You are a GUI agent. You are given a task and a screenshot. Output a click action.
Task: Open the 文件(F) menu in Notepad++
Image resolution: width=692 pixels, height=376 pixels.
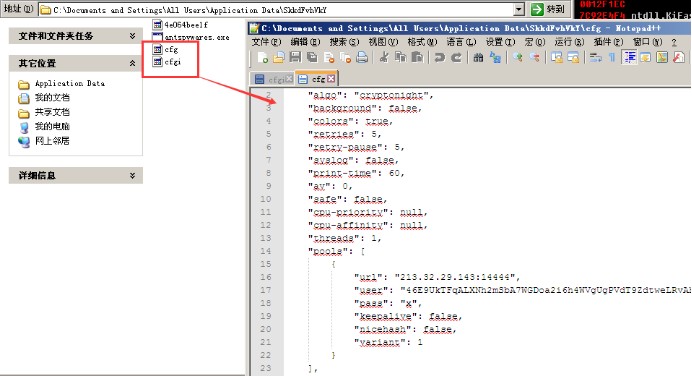coord(266,42)
